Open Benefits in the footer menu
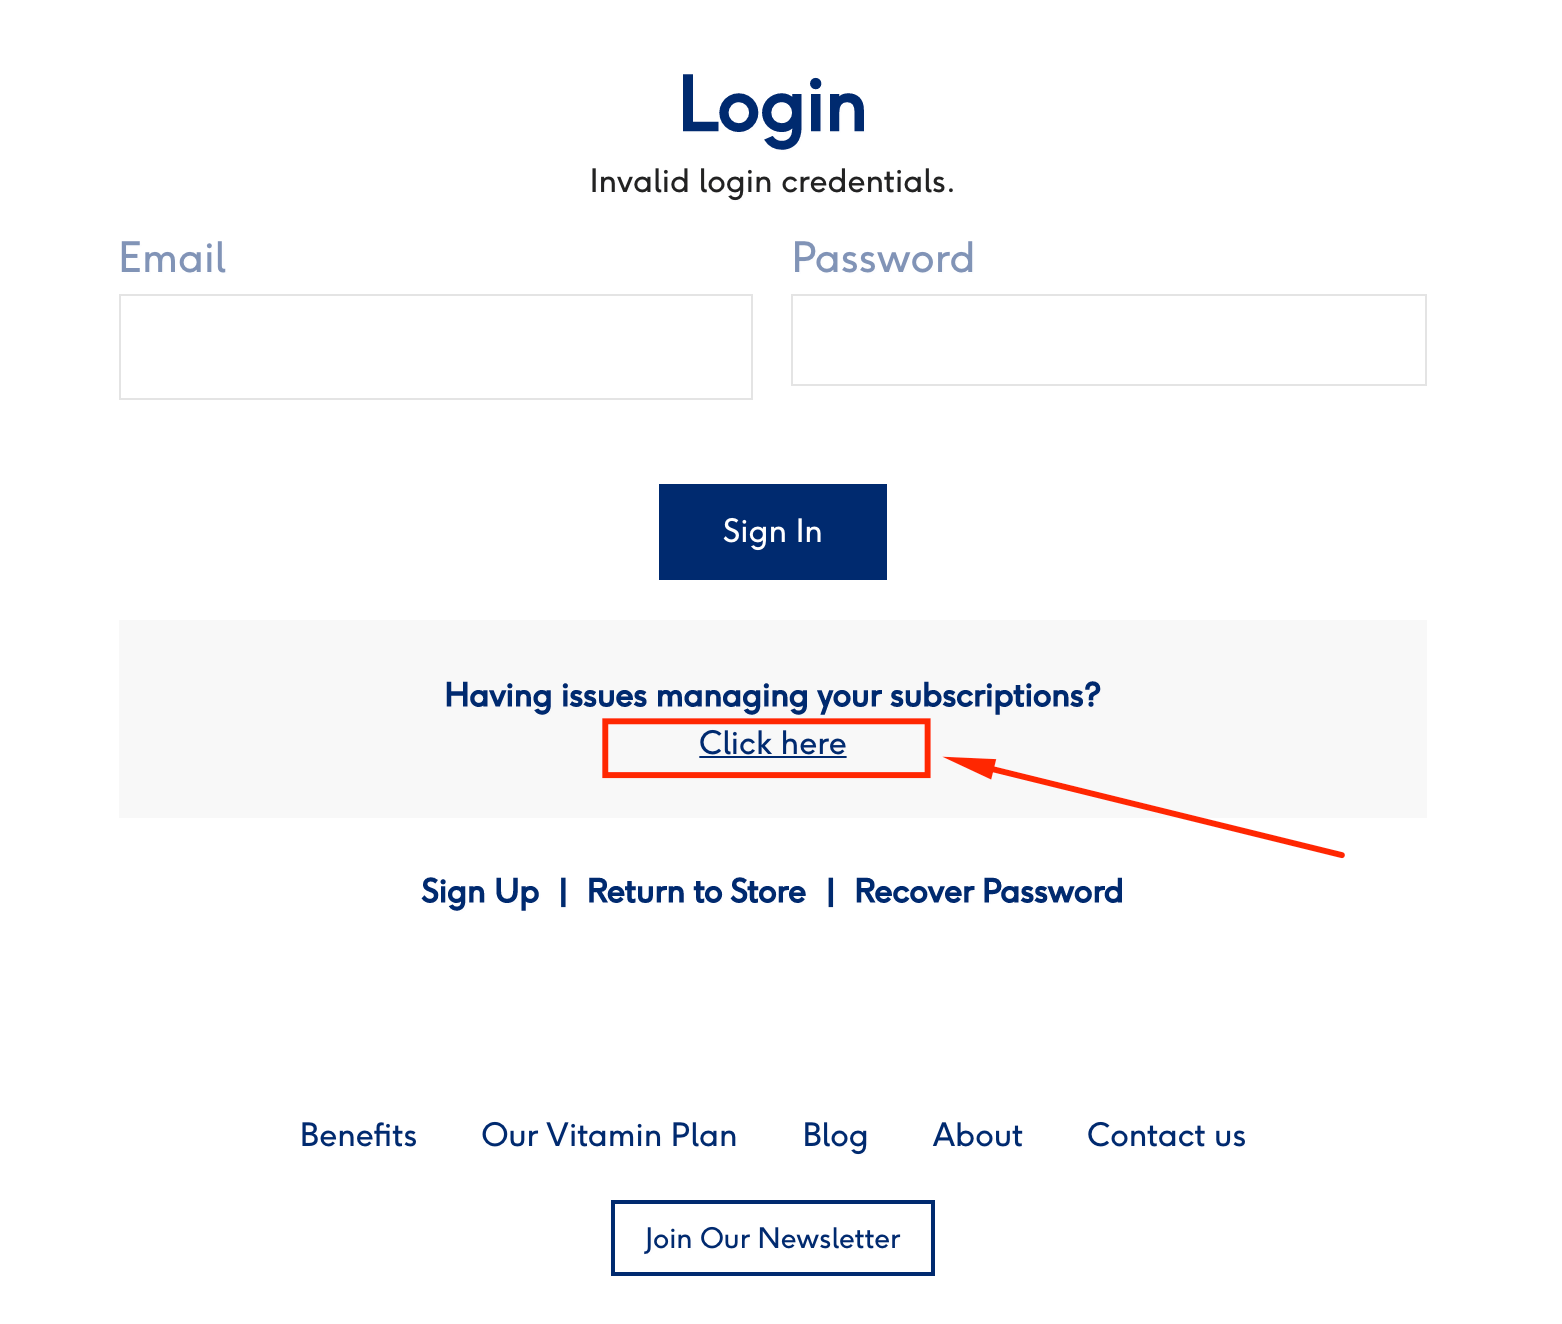The height and width of the screenshot is (1324, 1562). tap(358, 1135)
